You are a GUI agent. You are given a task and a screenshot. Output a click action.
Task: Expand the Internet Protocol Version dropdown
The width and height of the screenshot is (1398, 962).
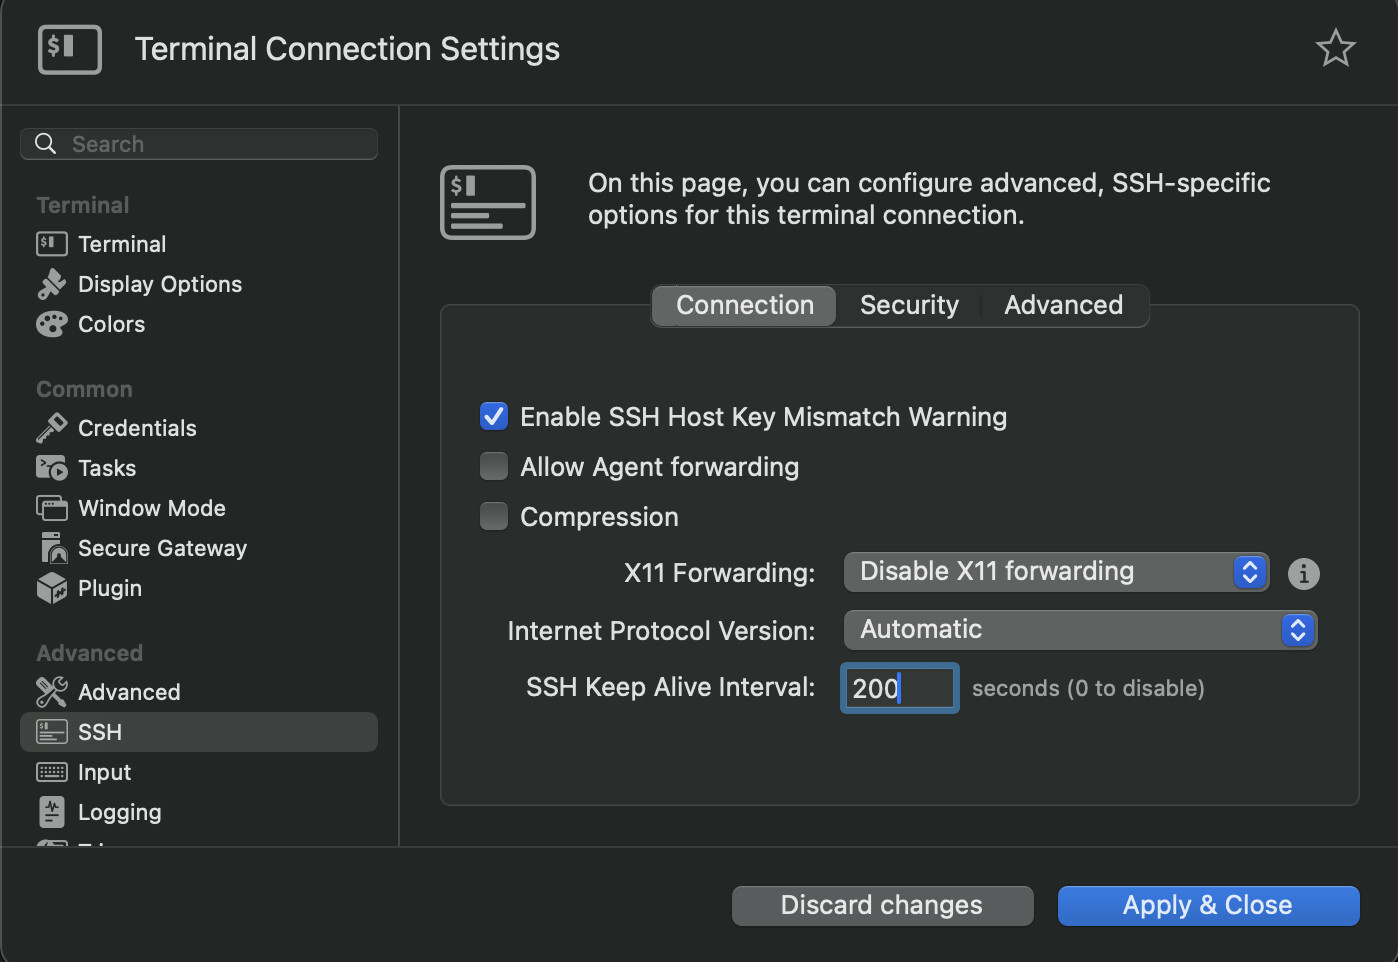(1080, 630)
